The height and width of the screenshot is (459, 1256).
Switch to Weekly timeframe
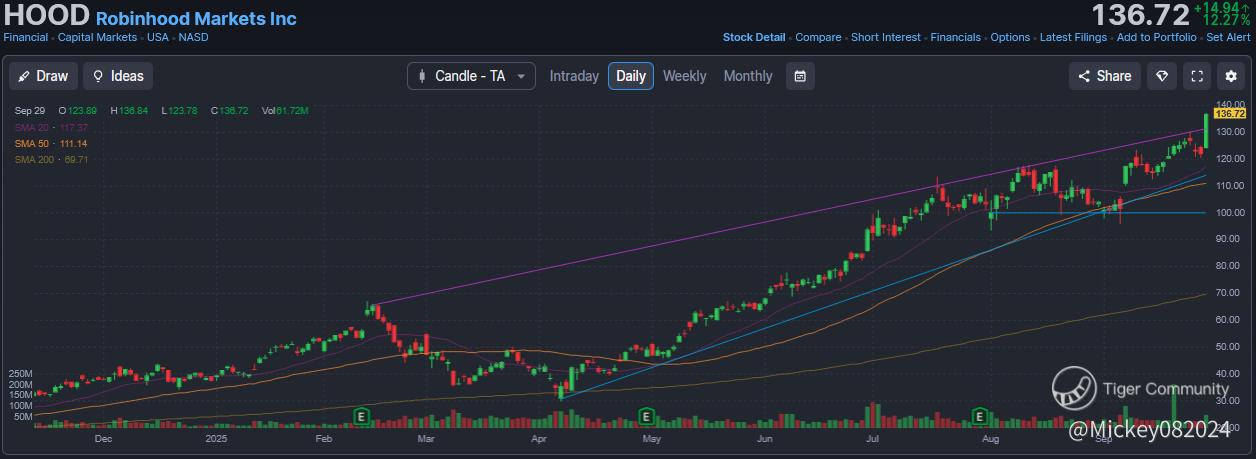click(684, 76)
